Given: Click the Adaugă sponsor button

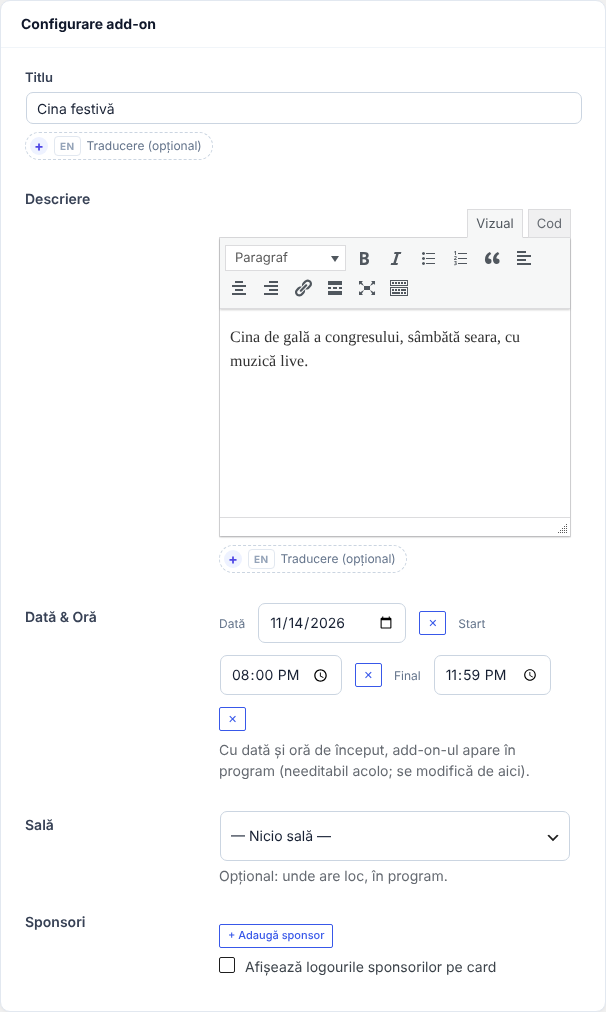Looking at the screenshot, I should click(x=276, y=936).
